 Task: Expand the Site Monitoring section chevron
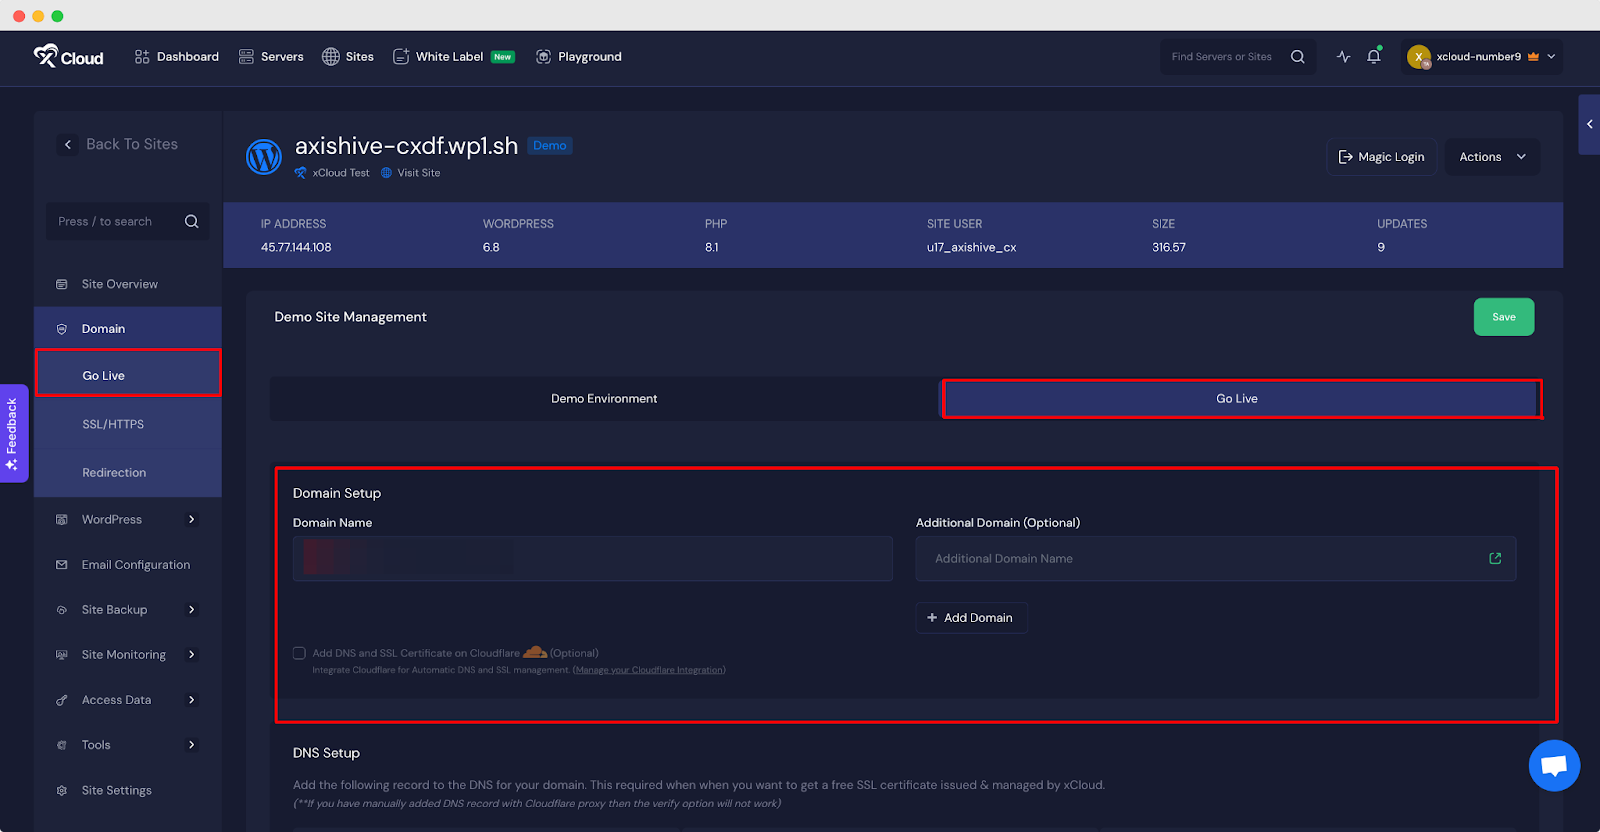tap(192, 655)
